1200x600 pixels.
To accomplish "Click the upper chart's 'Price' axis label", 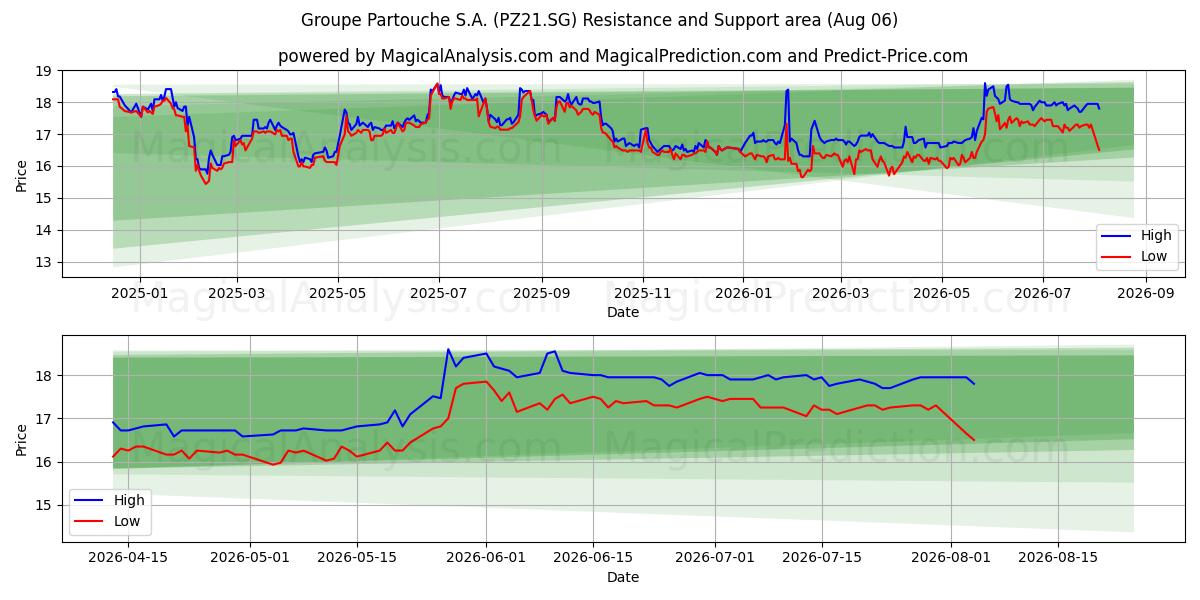I will pos(22,175).
